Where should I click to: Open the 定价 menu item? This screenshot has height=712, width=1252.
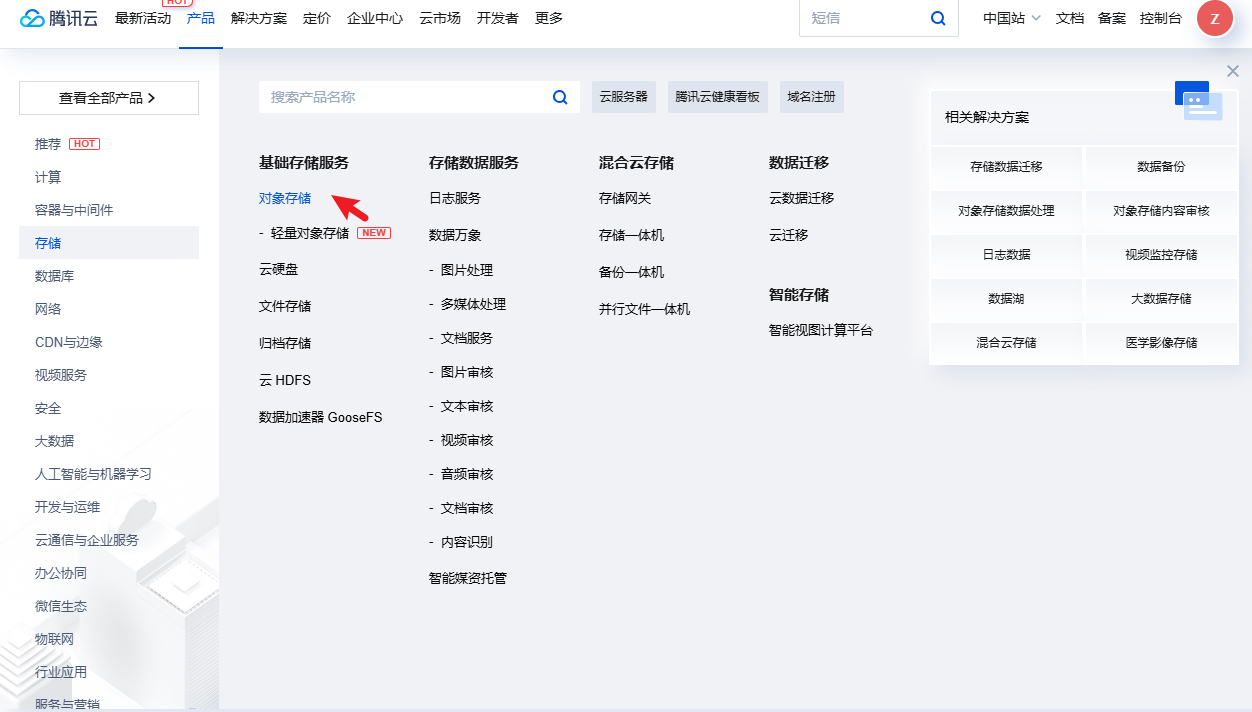[317, 18]
